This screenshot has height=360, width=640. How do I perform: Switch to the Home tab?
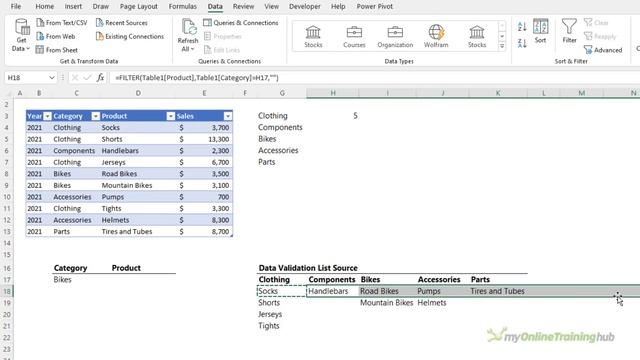point(44,7)
